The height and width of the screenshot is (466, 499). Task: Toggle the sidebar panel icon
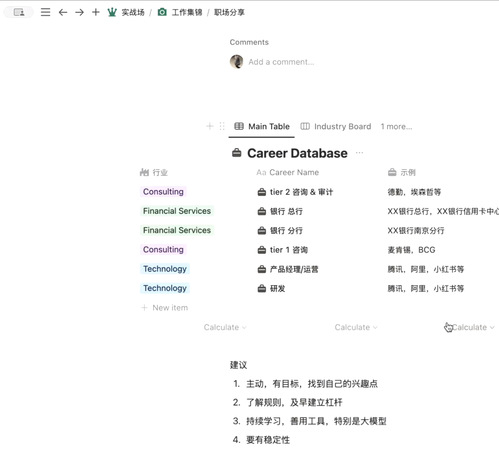pos(19,12)
